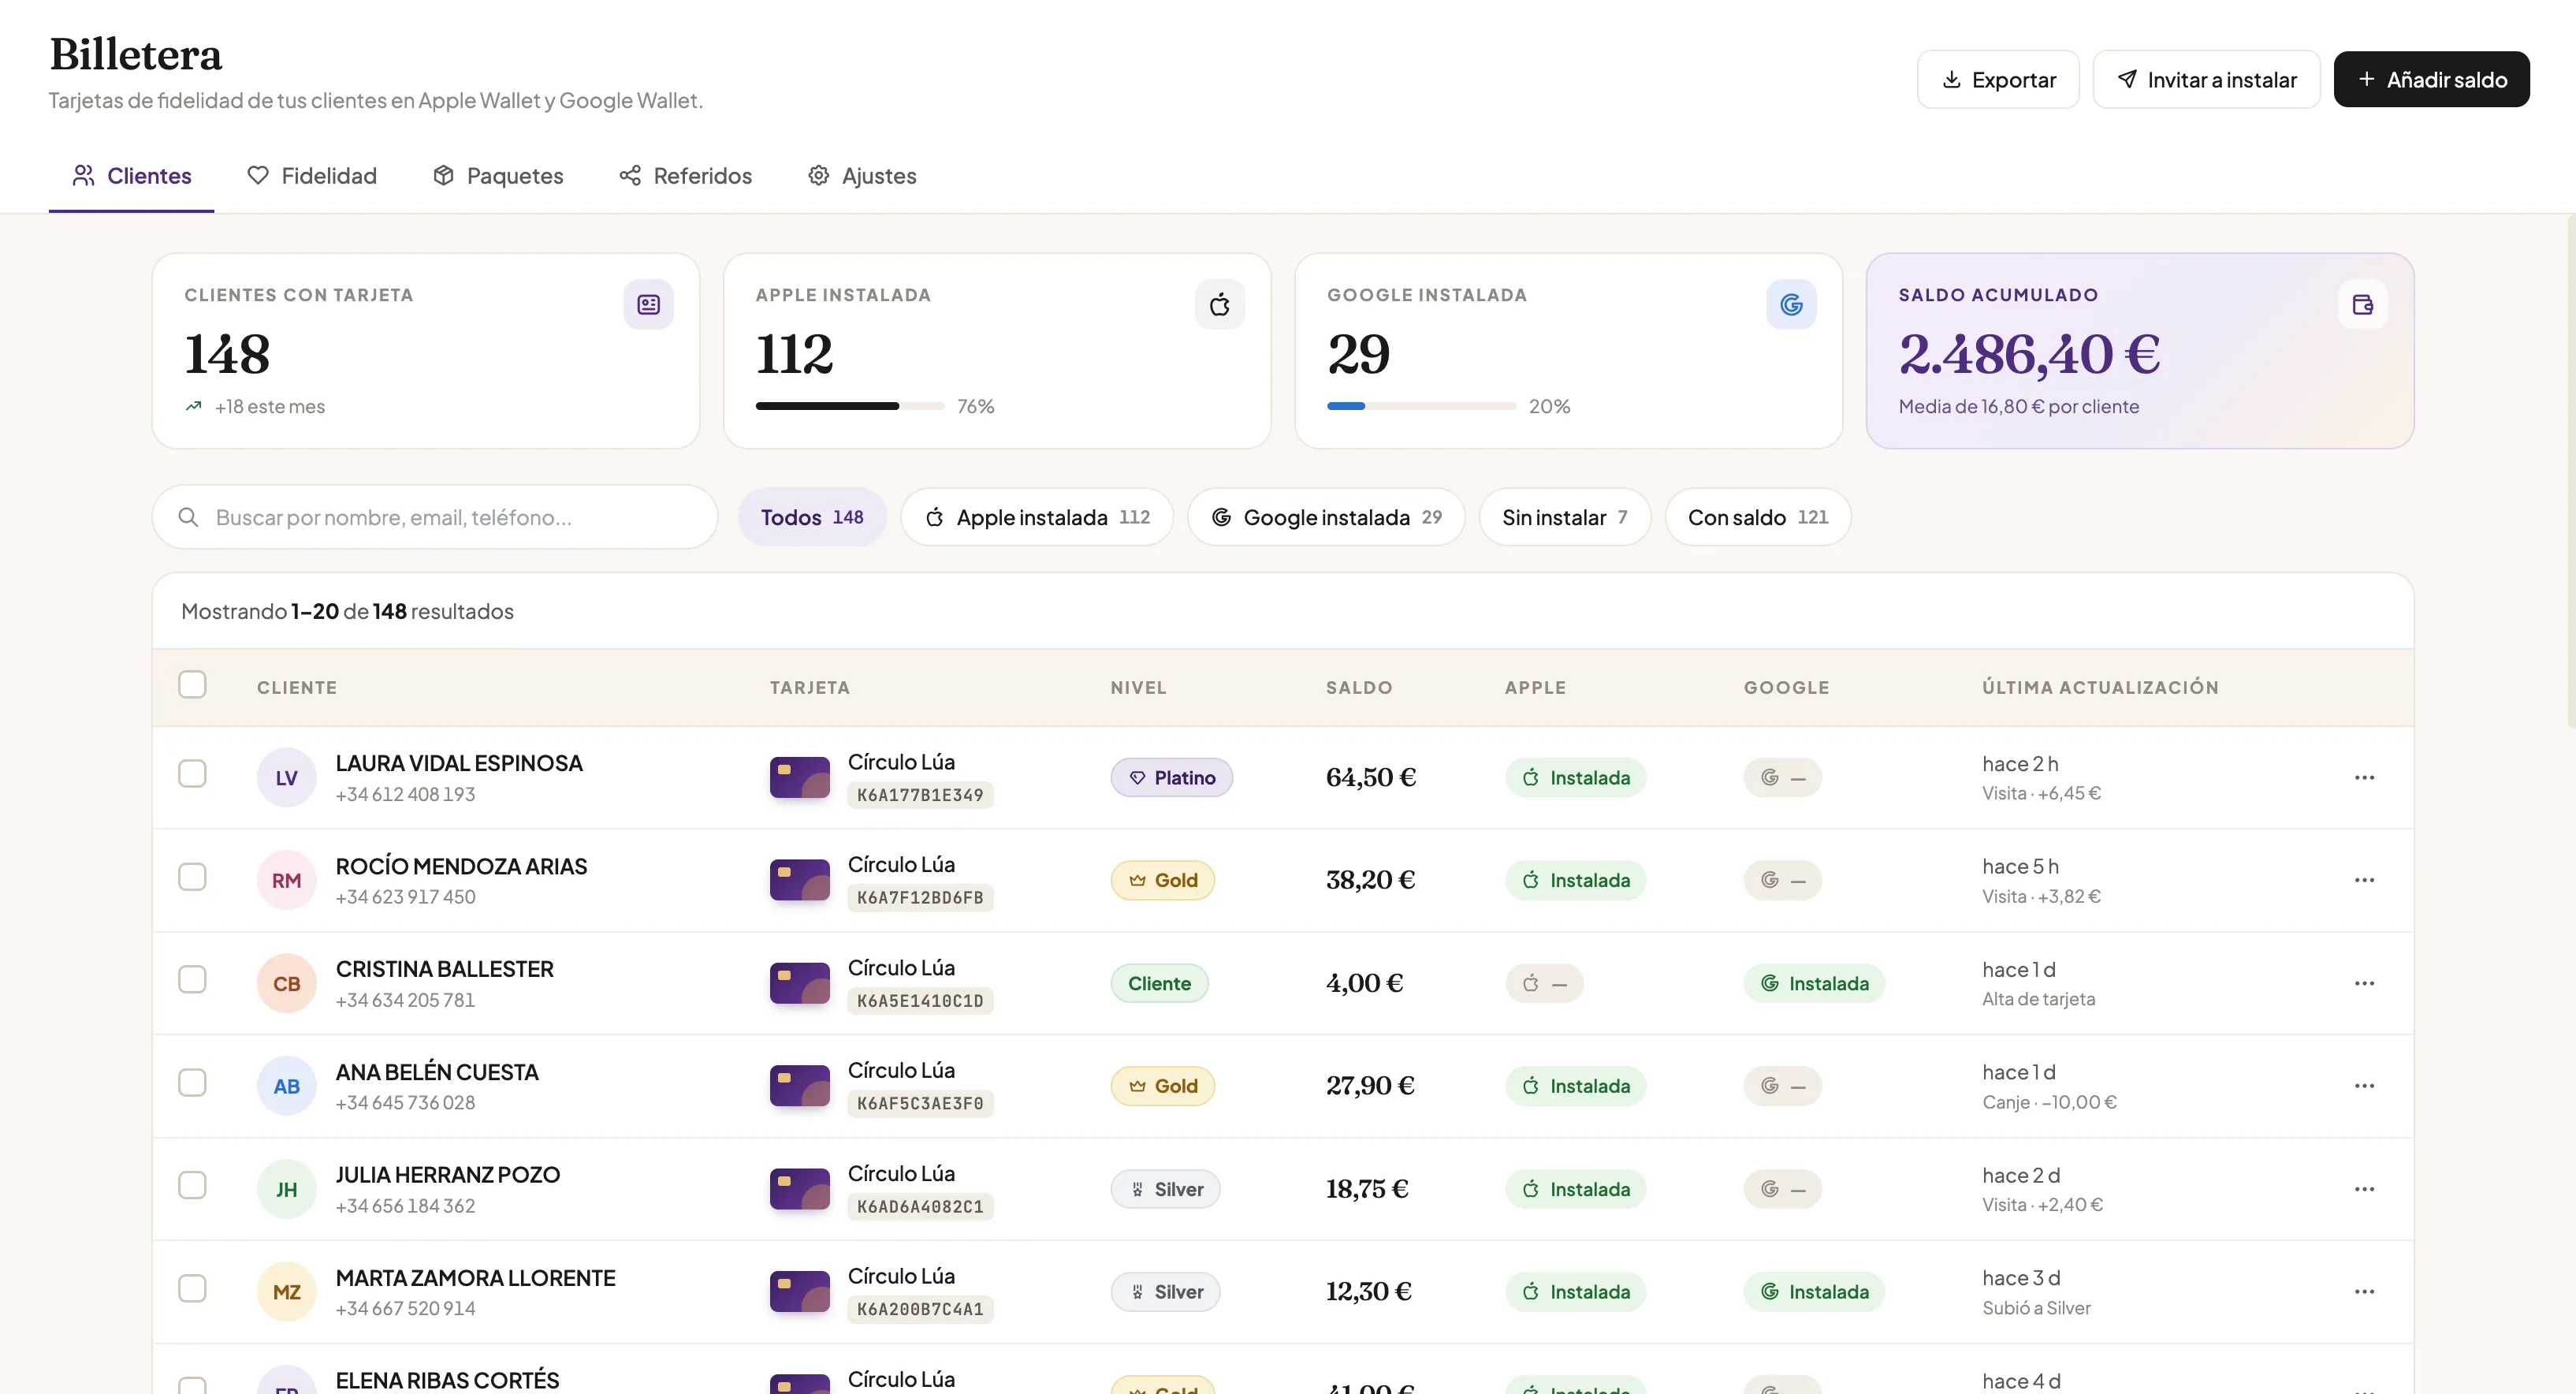Click Google Instalada badge for Cristina Ballester
Screen dimensions: 2576x1394
tap(1814, 983)
